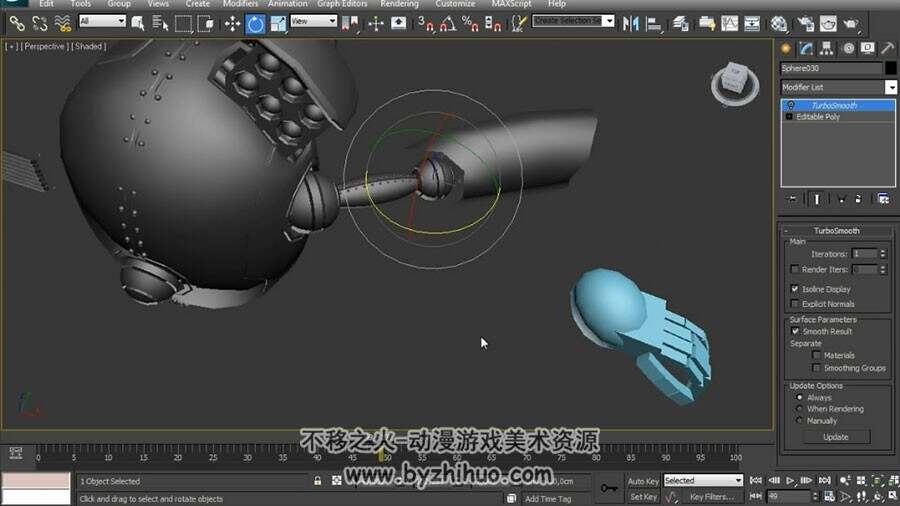This screenshot has width=900, height=506.
Task: Open the Animation menu
Action: tap(288, 4)
